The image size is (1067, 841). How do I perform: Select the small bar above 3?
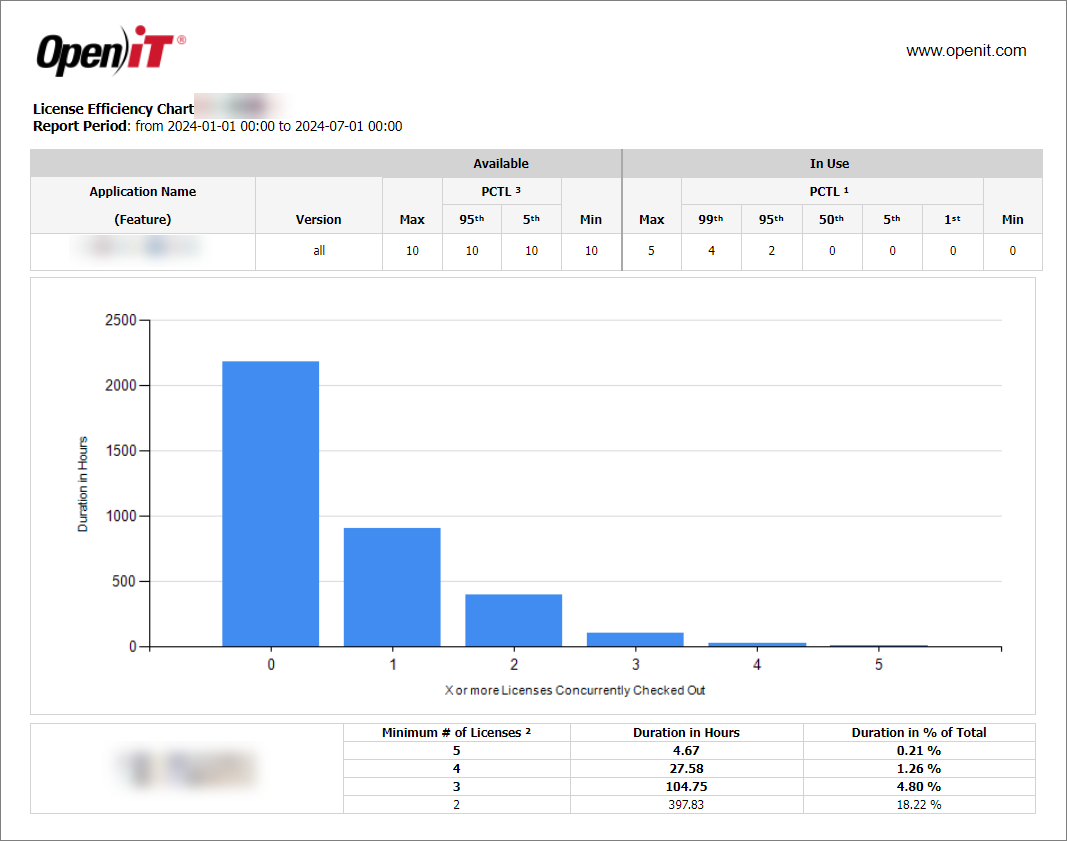coord(635,638)
